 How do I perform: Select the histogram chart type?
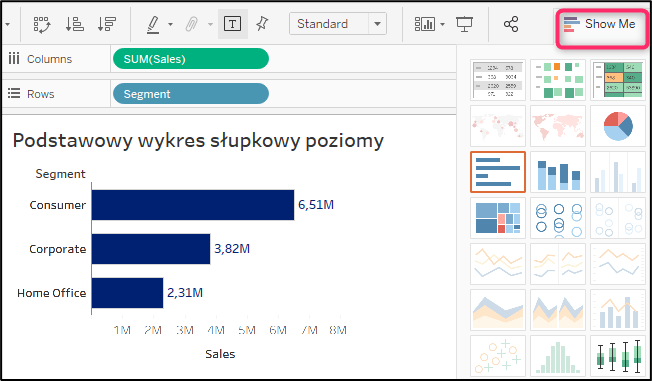click(558, 356)
